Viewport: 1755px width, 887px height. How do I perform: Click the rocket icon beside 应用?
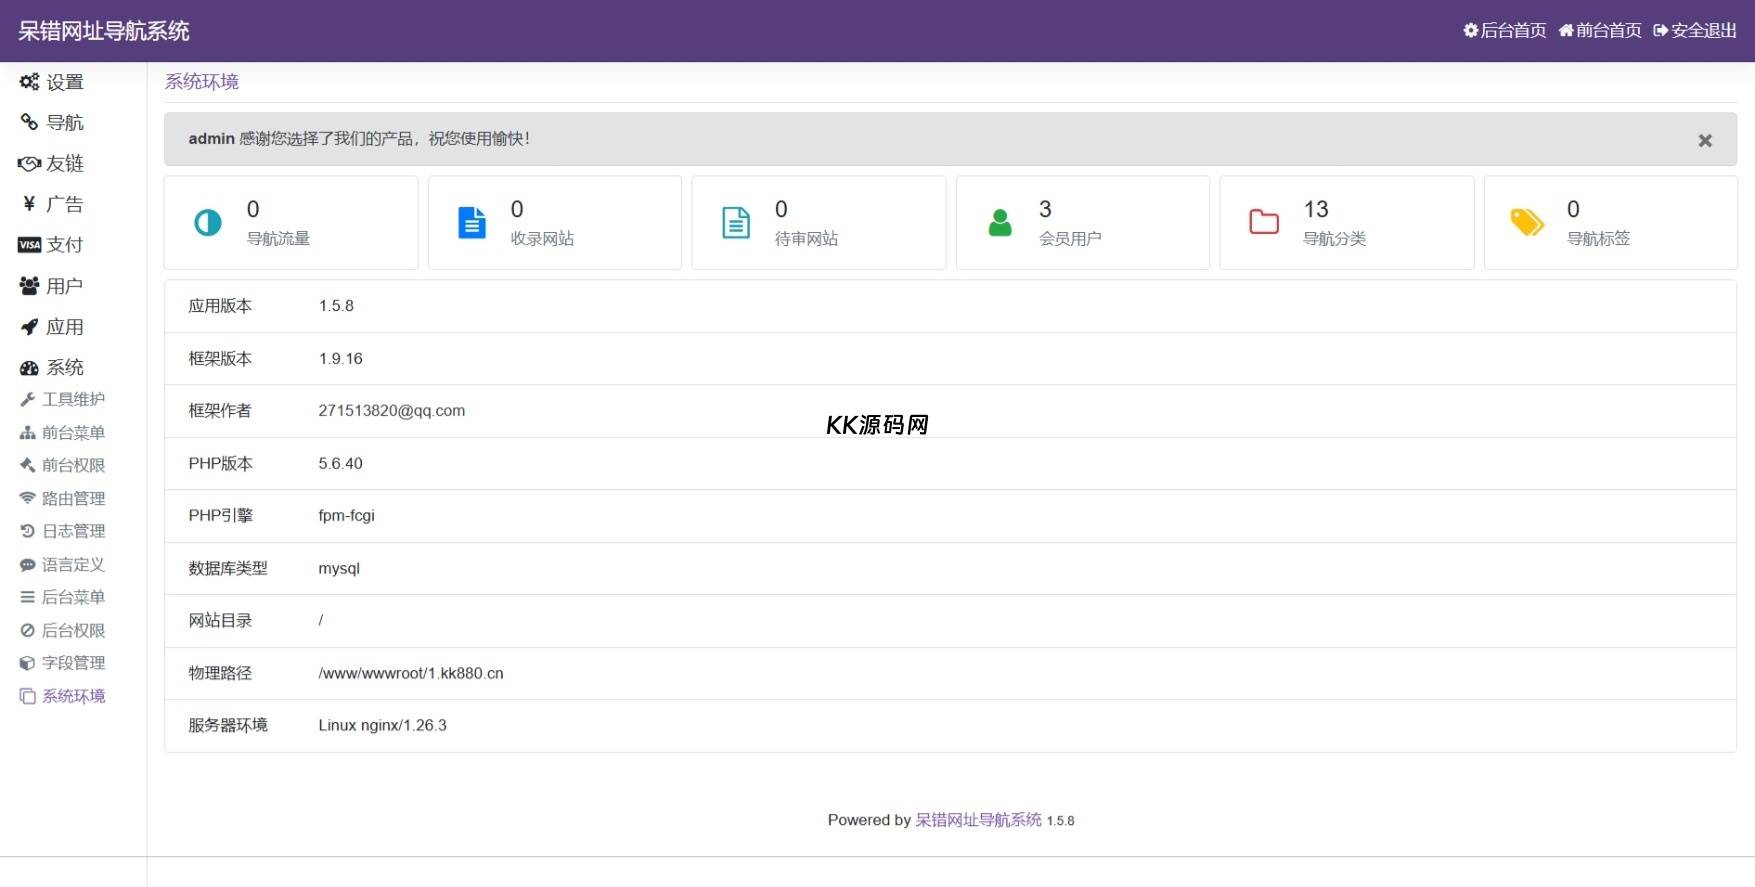[29, 327]
